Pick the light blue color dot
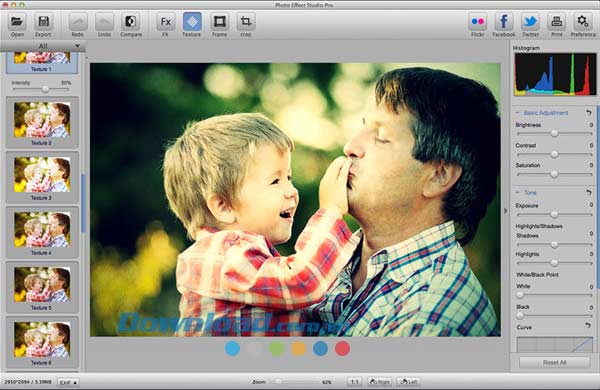The width and height of the screenshot is (600, 390). (232, 349)
